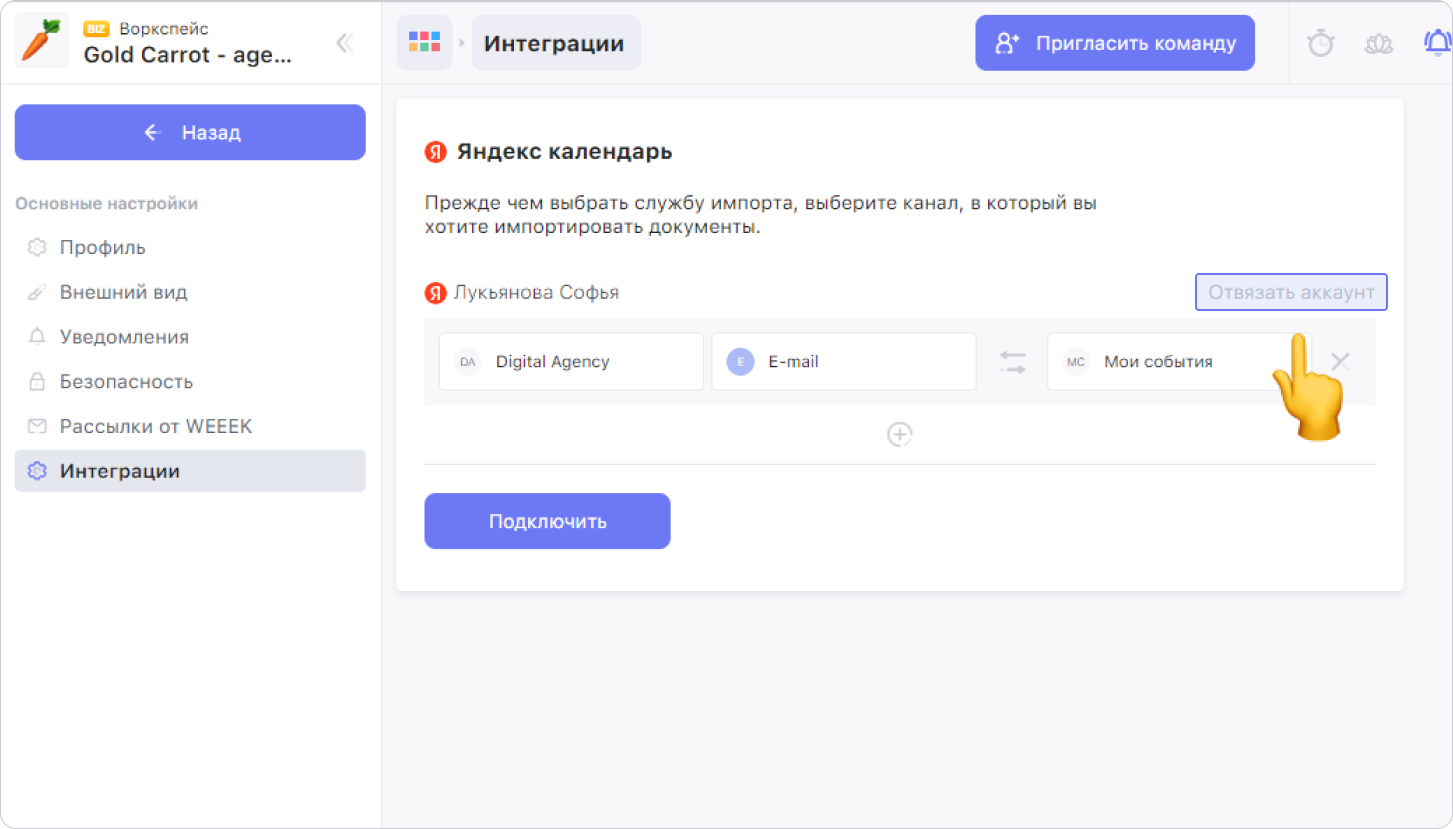Click the Подключить button
Screen dimensions: 1453x829
[547, 521]
